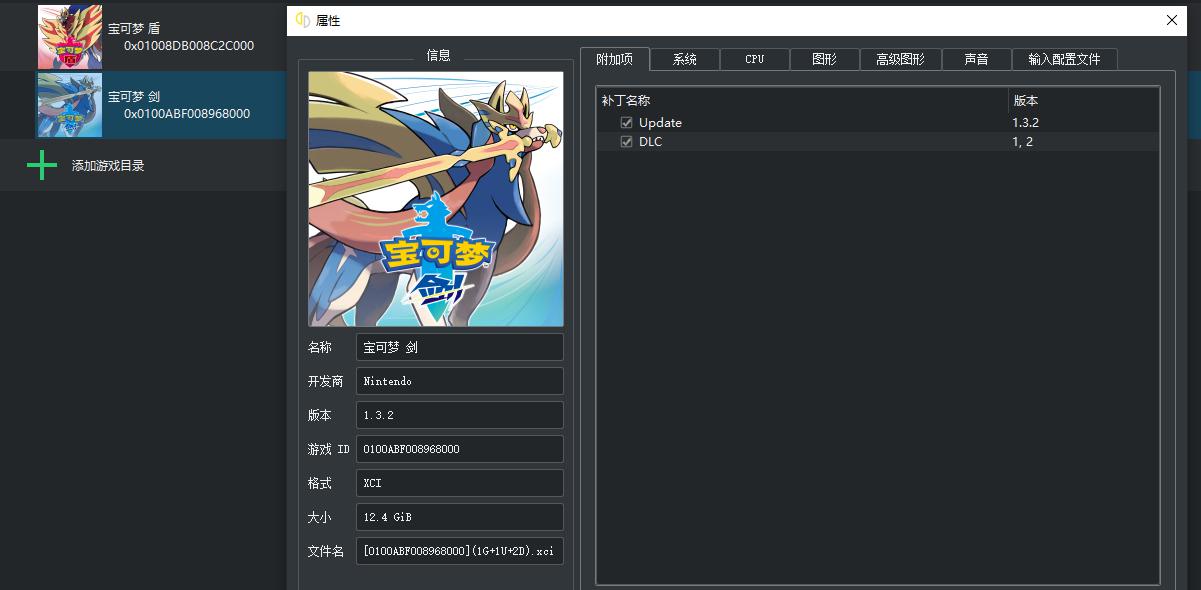This screenshot has width=1201, height=590.
Task: Switch to the 附加项 tab
Action: pos(615,59)
